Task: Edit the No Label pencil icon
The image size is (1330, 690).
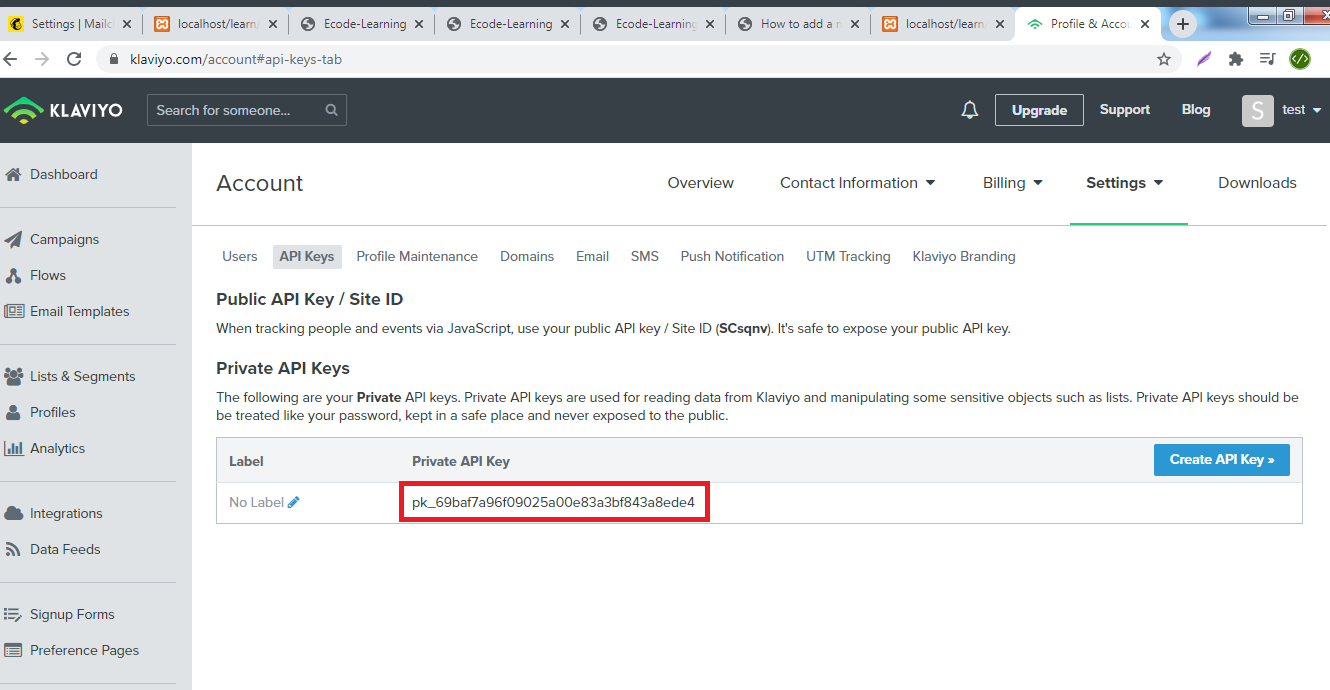Action: pos(294,502)
